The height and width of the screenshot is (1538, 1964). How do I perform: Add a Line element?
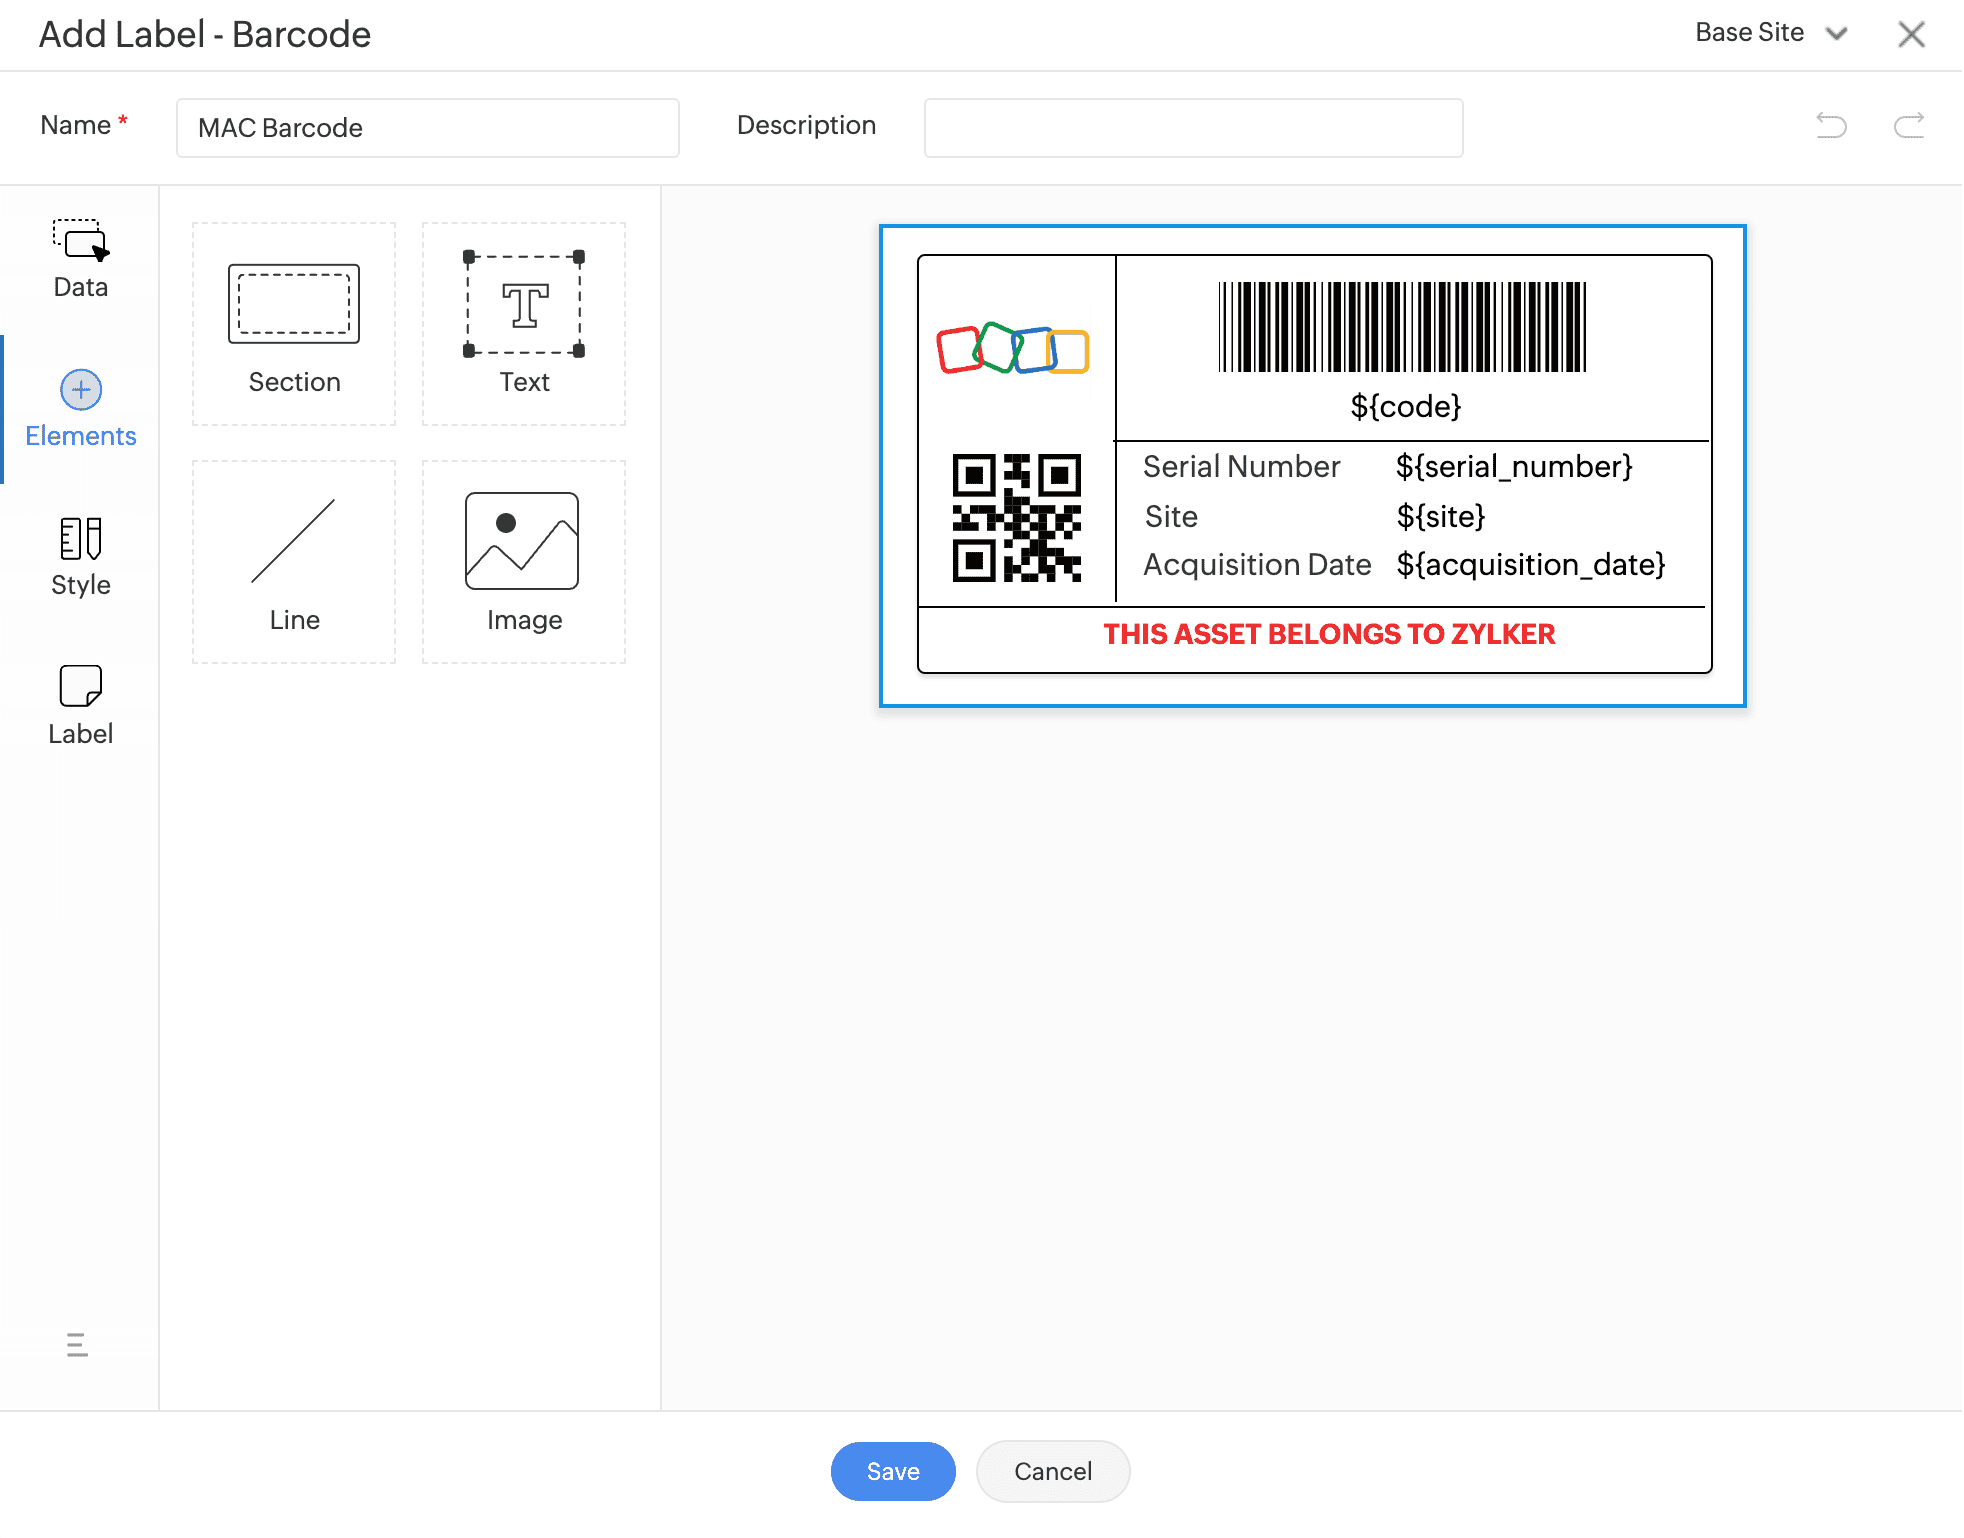tap(294, 562)
